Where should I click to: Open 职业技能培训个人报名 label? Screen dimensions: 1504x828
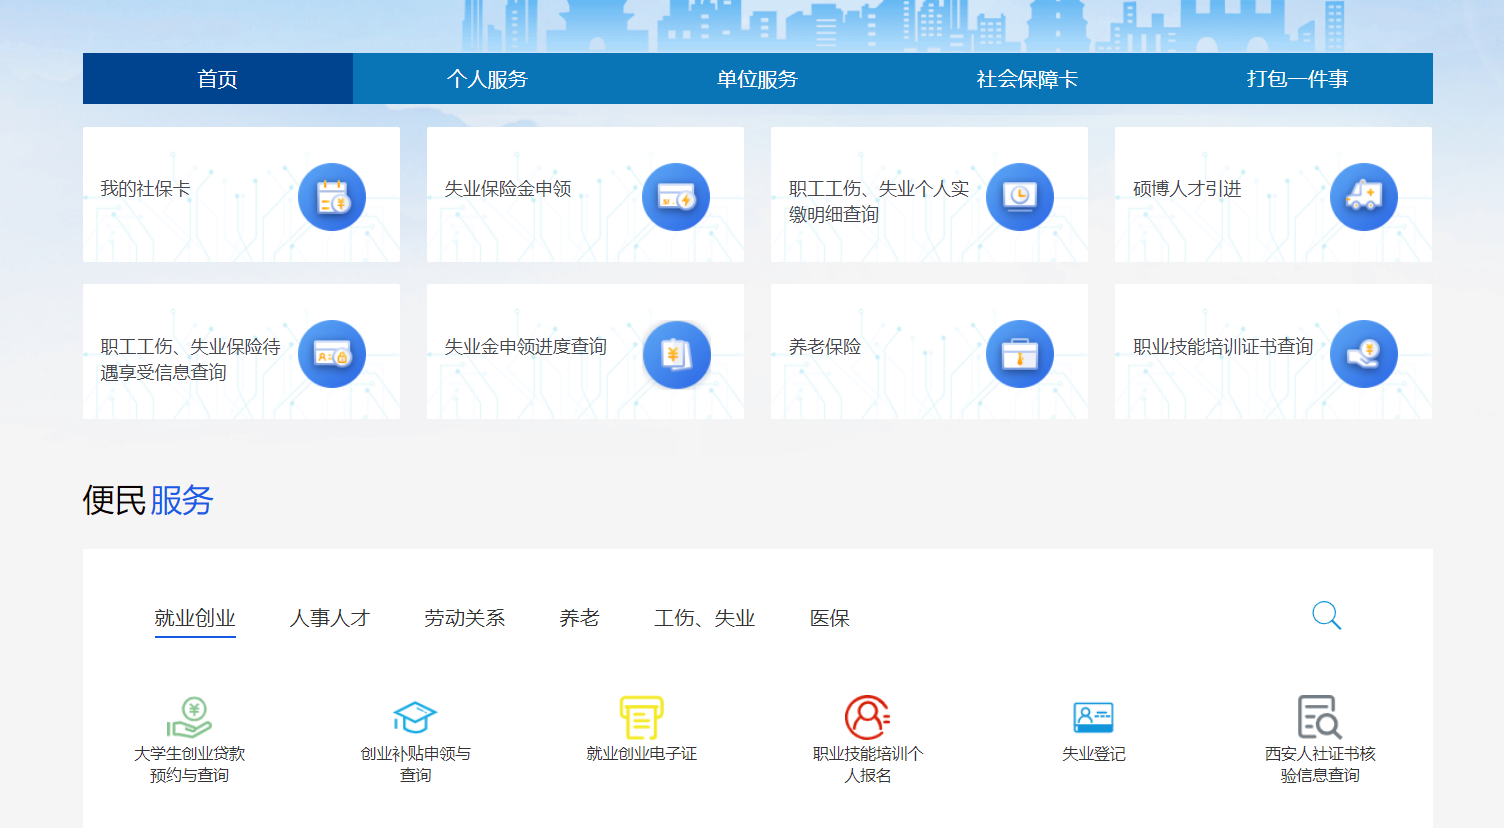(867, 765)
